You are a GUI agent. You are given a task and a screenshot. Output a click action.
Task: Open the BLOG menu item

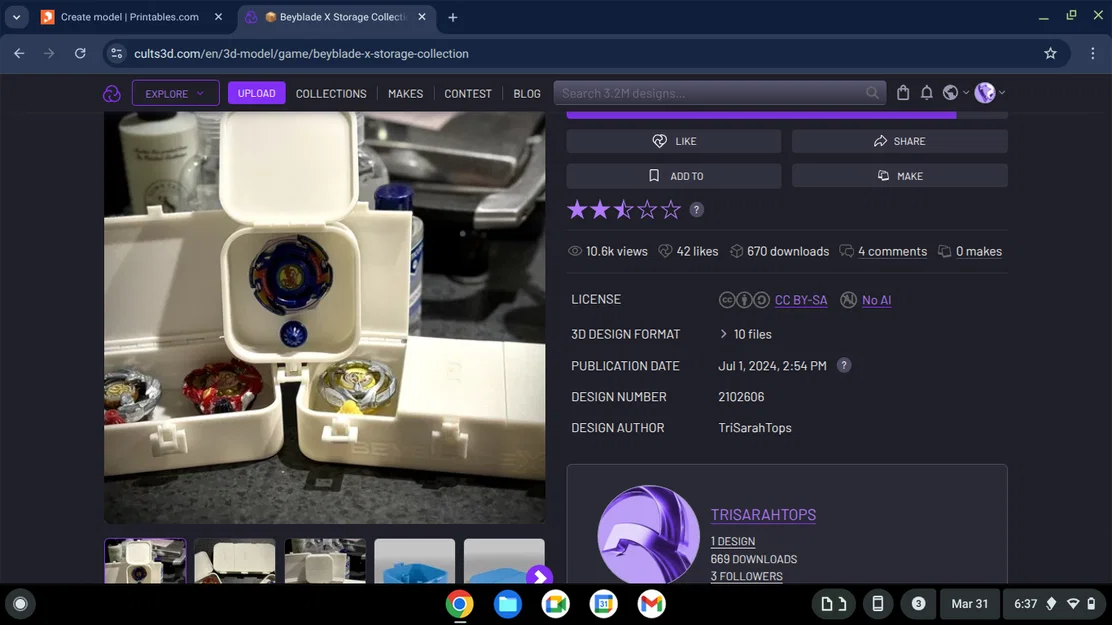pos(527,94)
